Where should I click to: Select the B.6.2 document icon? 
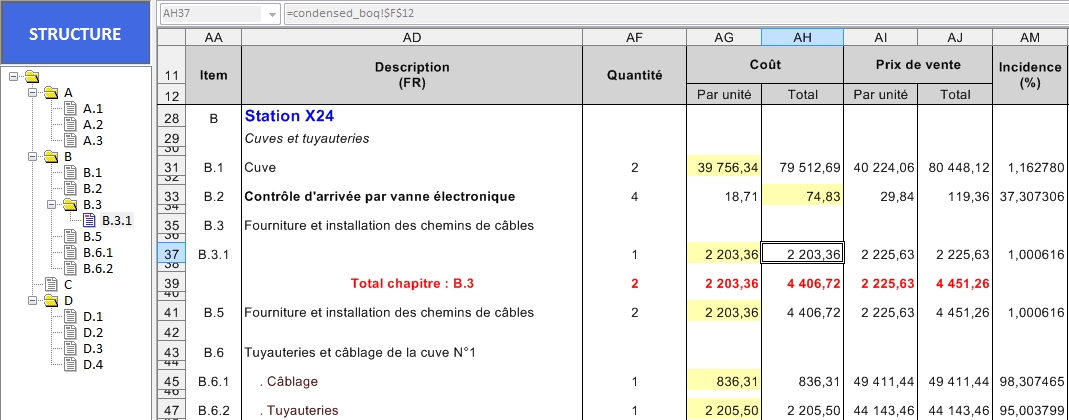(x=70, y=268)
